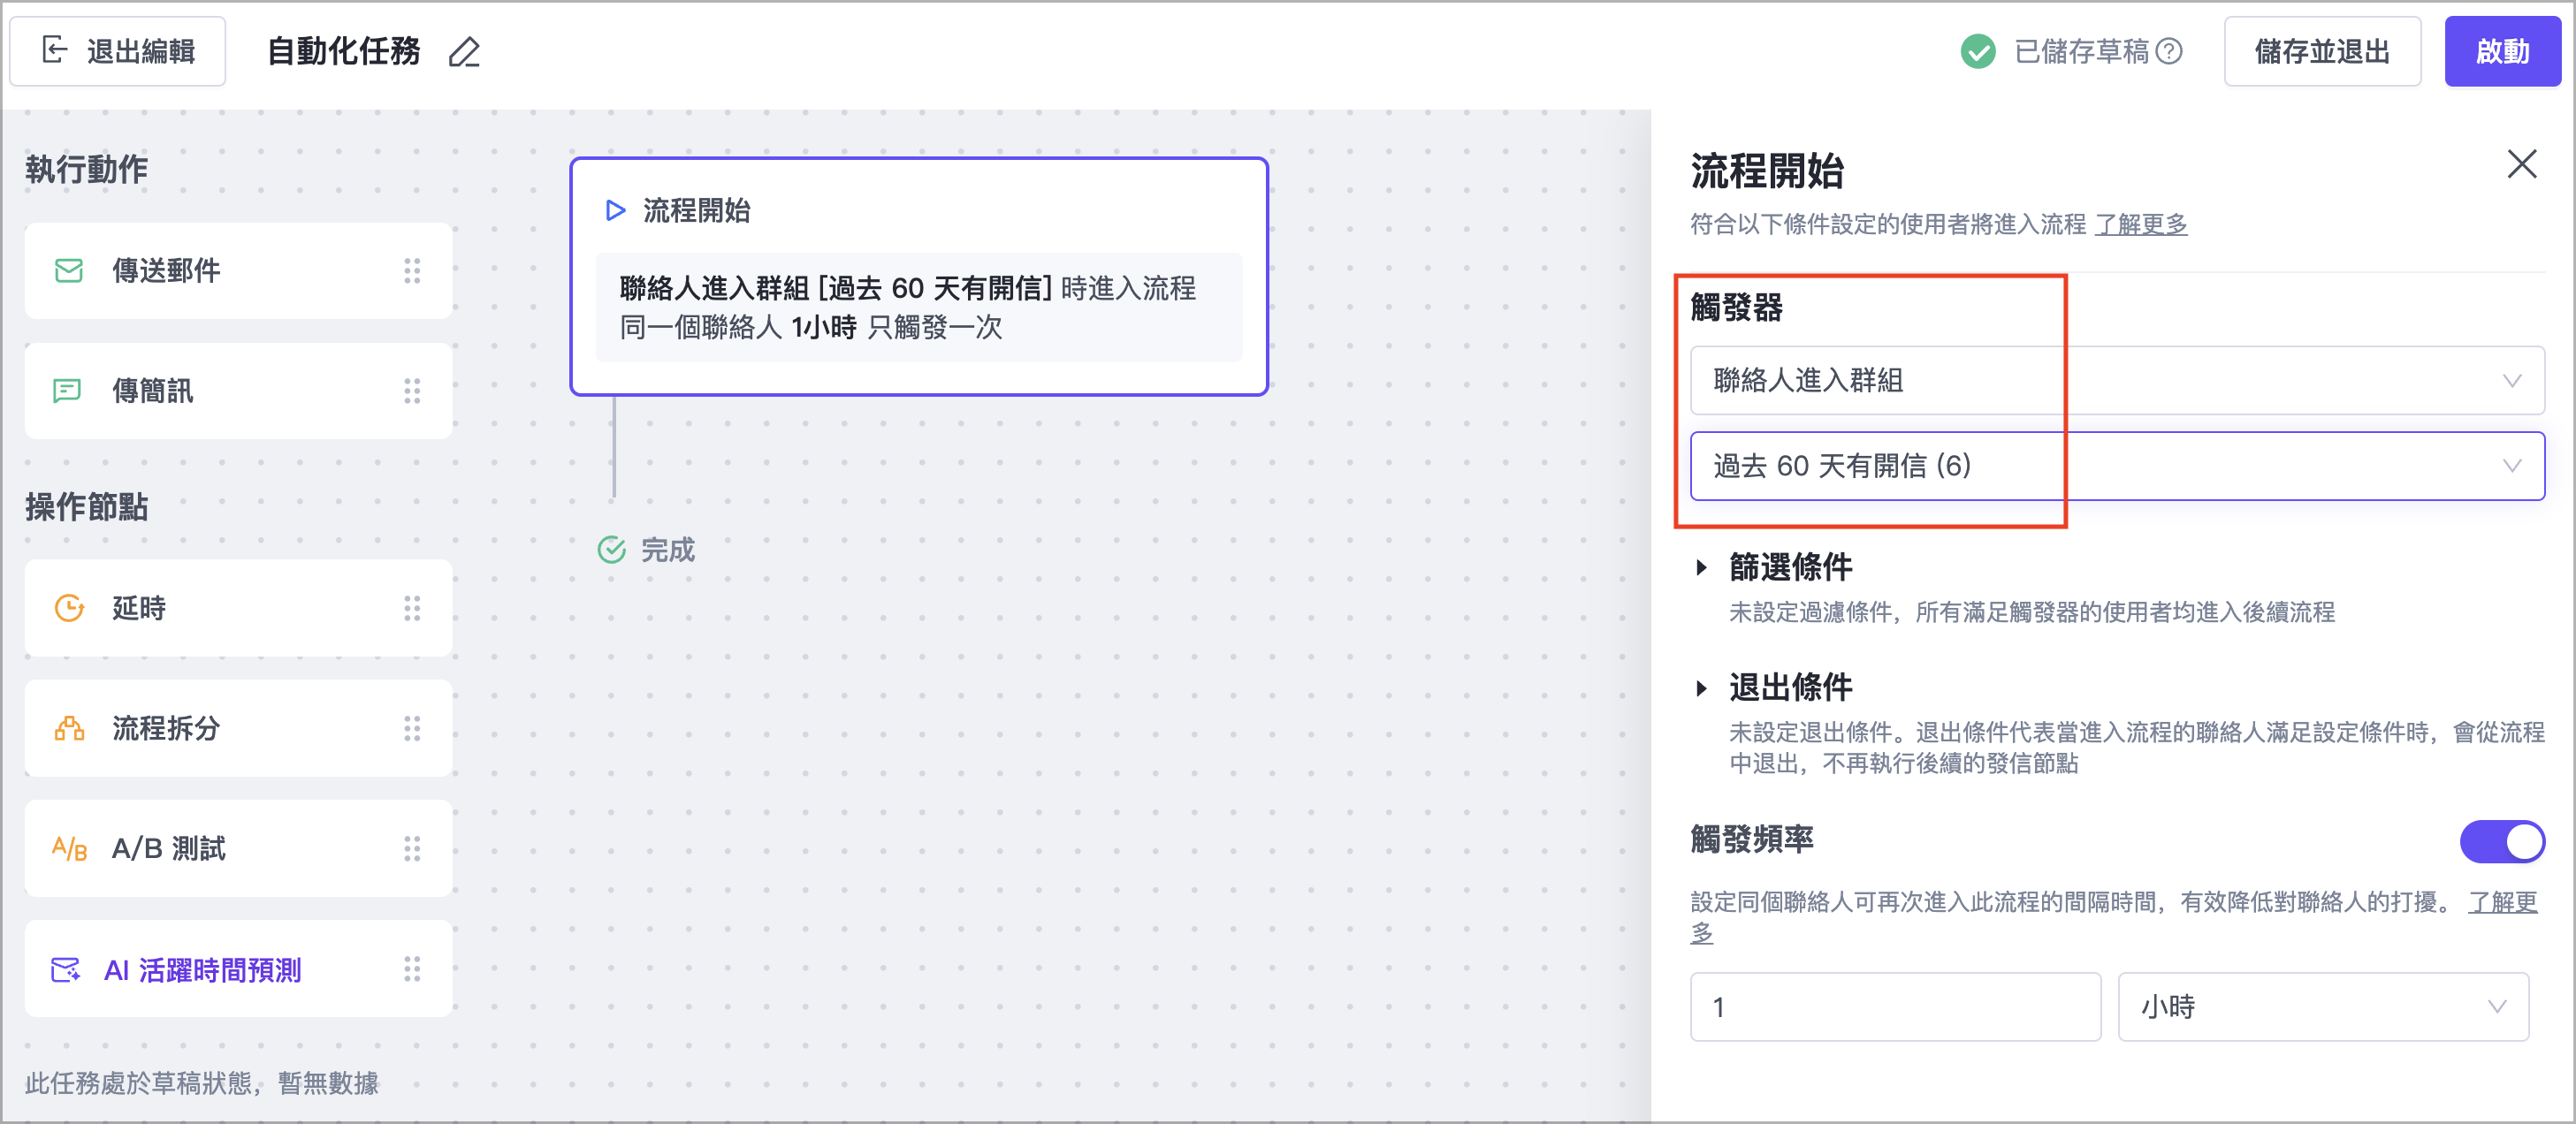Viewport: 2576px width, 1124px height.
Task: Open the 小時 time unit dropdown
Action: coord(2322,1007)
